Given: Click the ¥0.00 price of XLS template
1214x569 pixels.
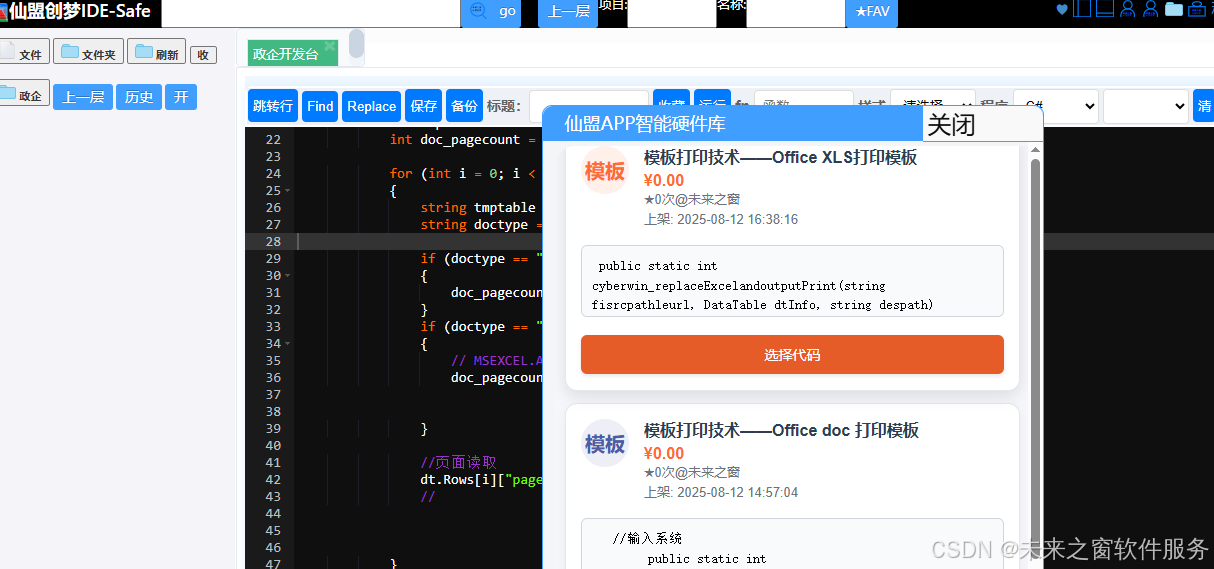Looking at the screenshot, I should point(664,180).
